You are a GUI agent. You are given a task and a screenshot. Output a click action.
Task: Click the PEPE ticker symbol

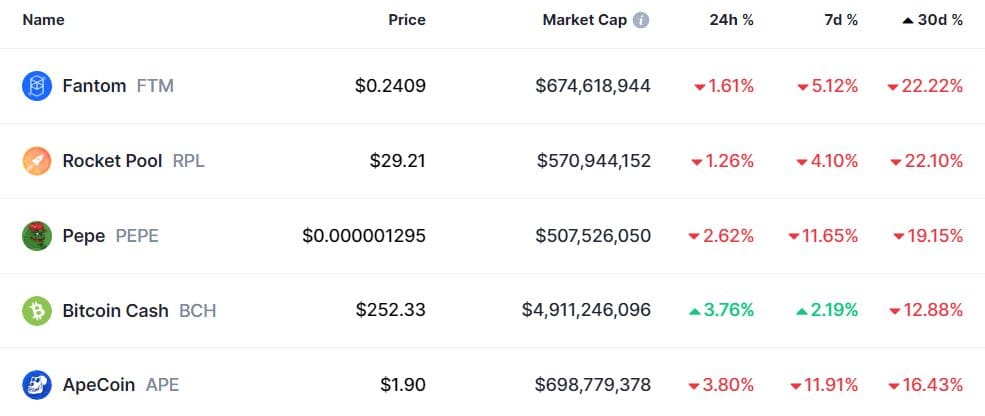pos(137,236)
